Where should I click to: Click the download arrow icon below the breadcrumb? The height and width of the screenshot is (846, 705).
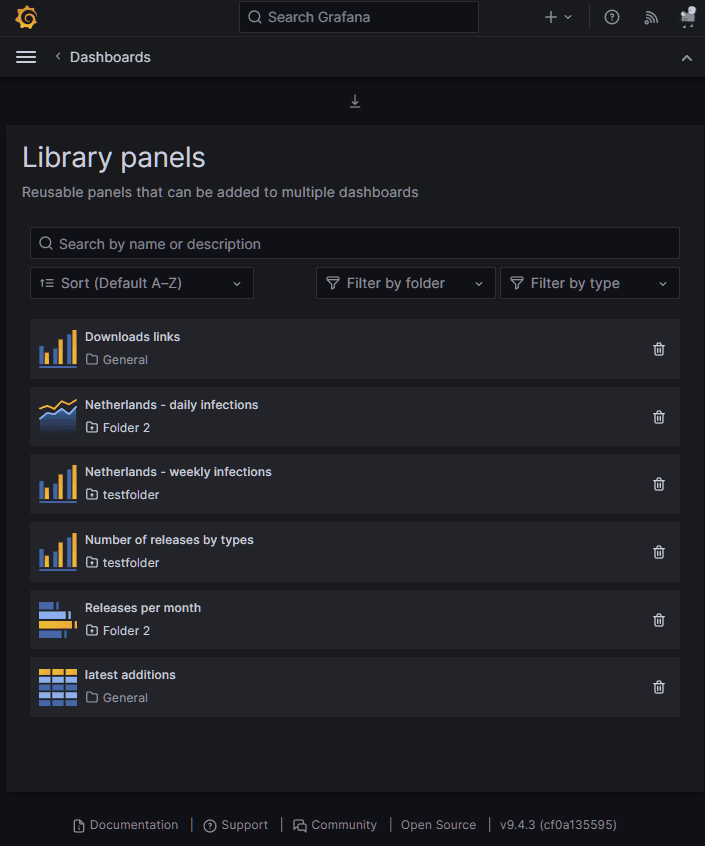pos(354,101)
